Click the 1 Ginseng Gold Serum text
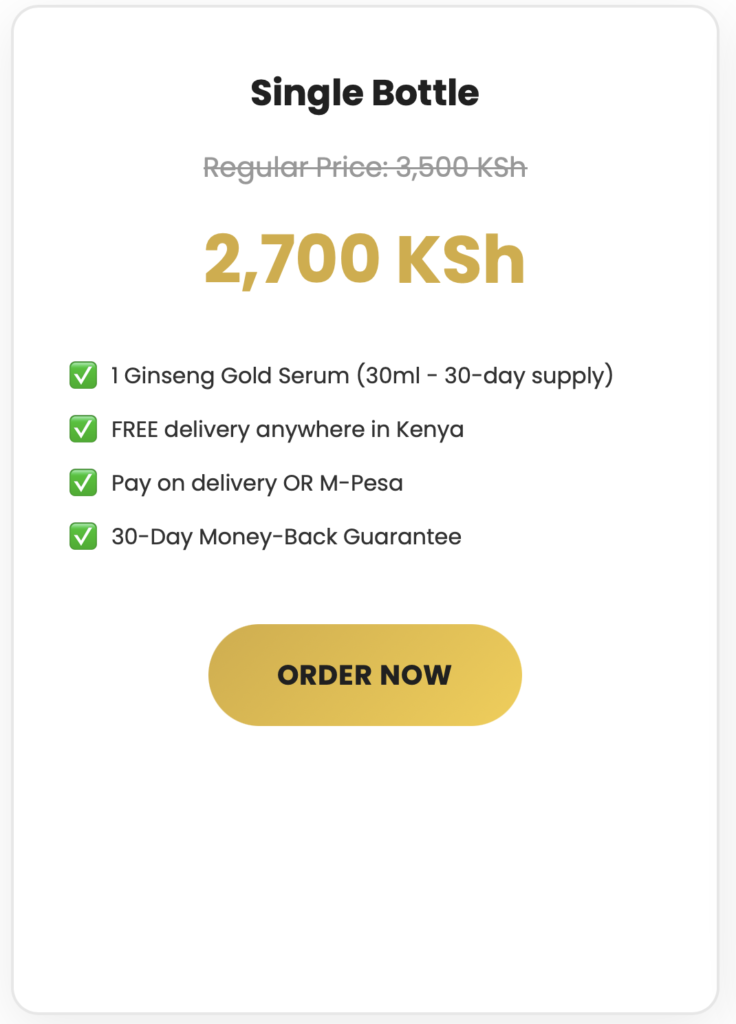736x1024 pixels. [x=230, y=376]
